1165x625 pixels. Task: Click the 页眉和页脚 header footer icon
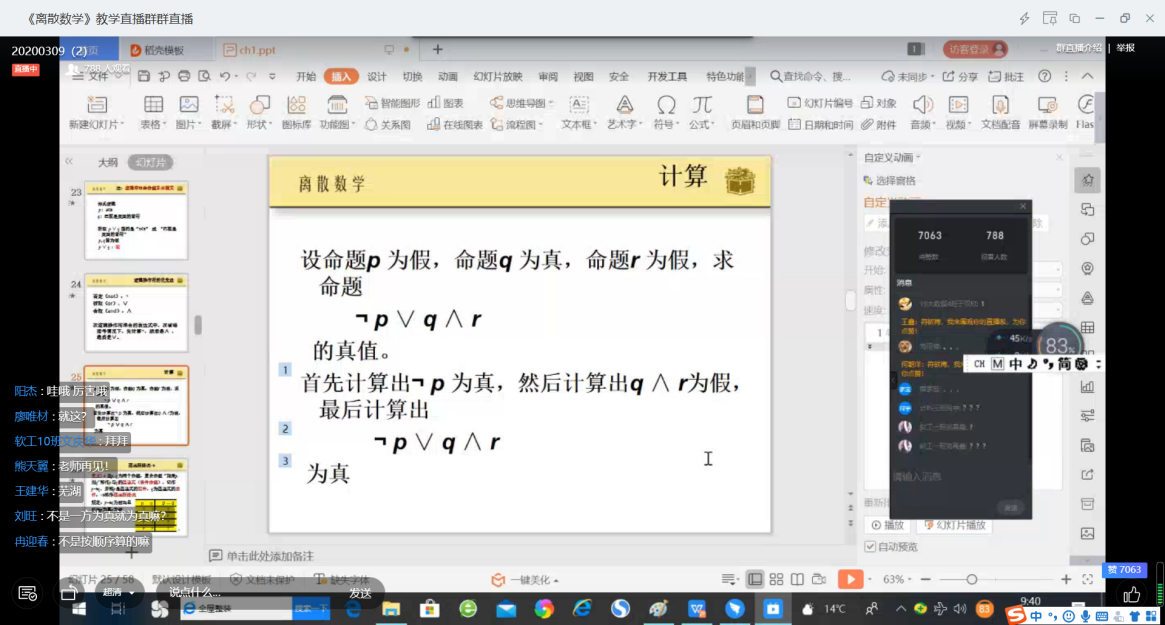point(755,105)
